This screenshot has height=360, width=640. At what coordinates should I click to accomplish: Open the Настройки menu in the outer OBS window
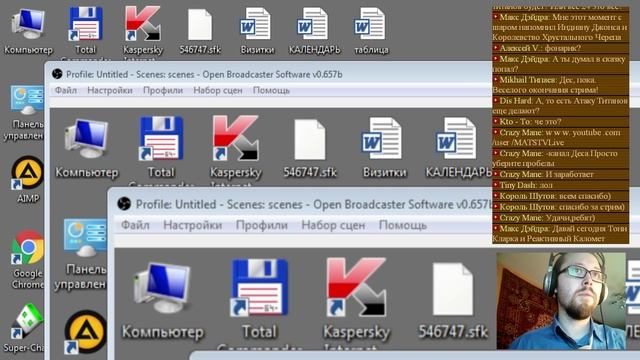click(110, 90)
